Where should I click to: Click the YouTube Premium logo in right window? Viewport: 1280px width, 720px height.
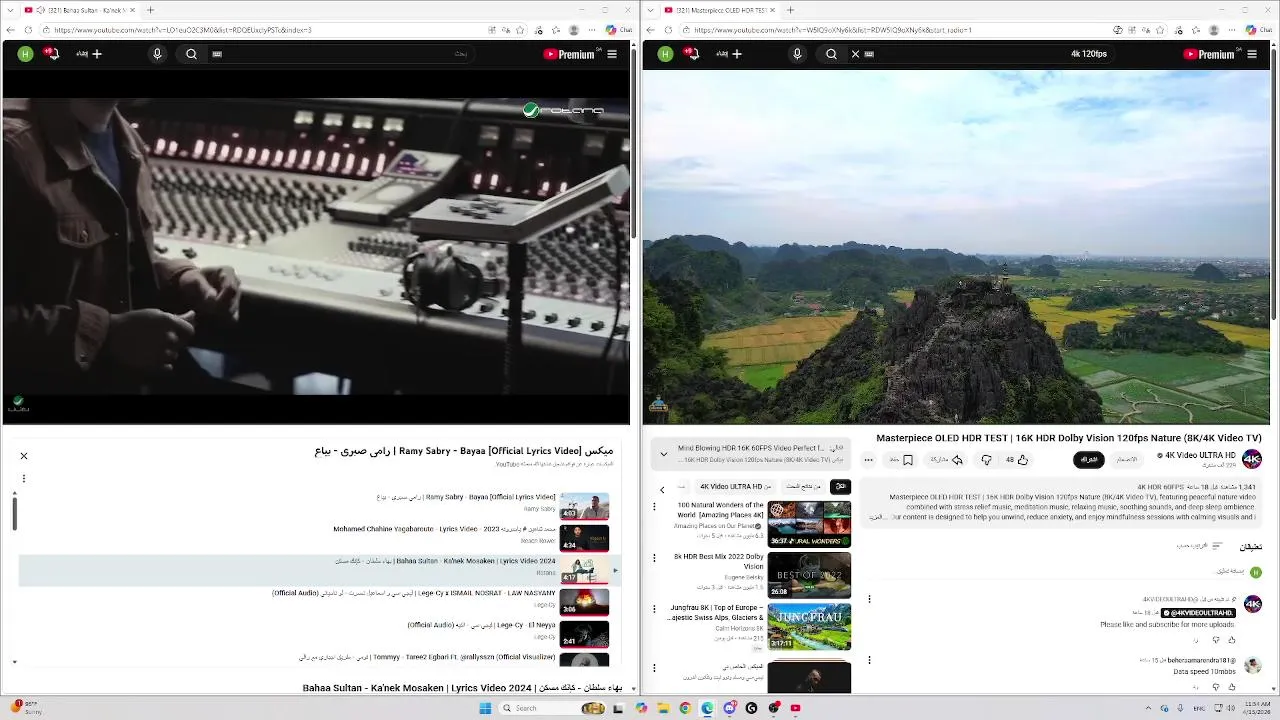(x=1209, y=54)
